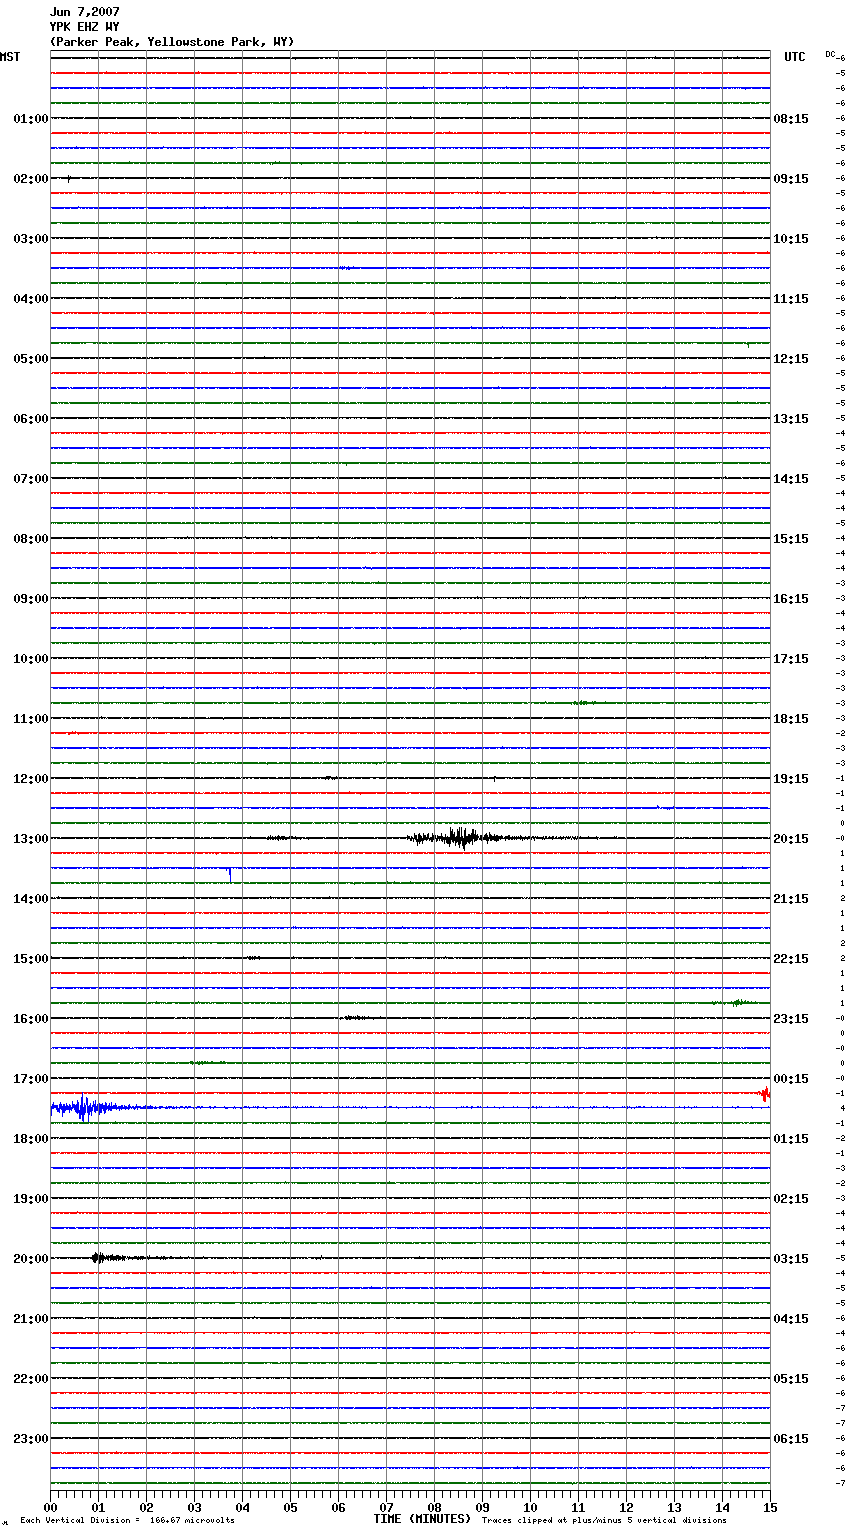Click the '01:00' MST hour label
Image resolution: width=850 pixels, height=1534 pixels.
coord(31,119)
